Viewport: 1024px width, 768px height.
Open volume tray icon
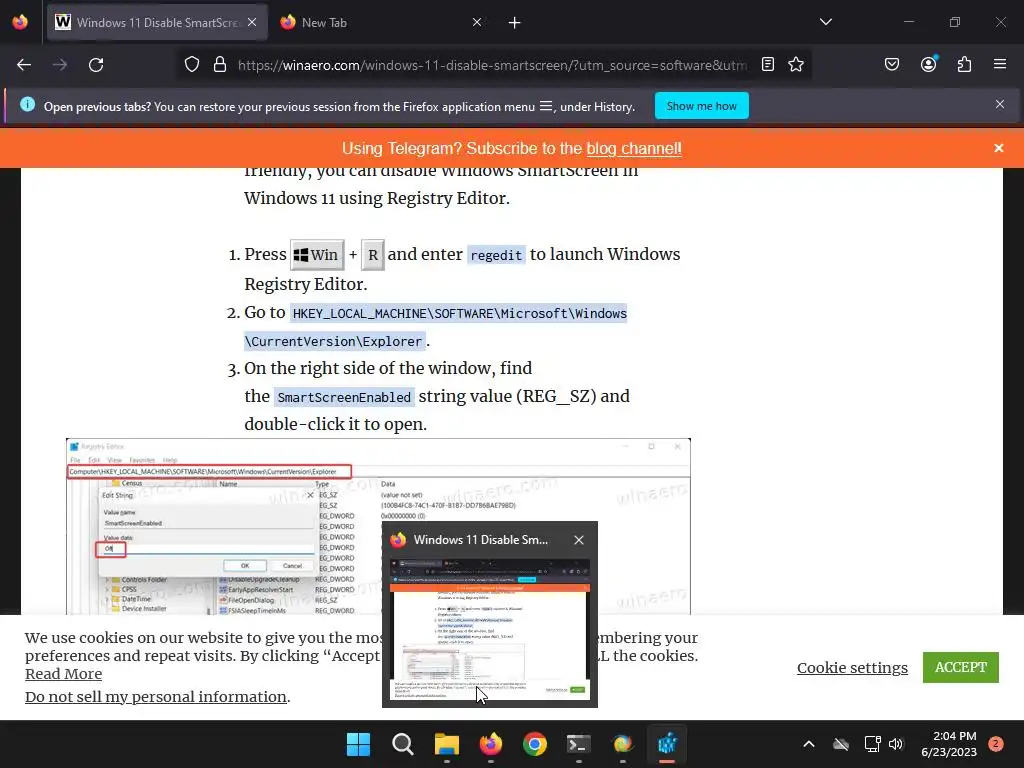pyautogui.click(x=896, y=744)
